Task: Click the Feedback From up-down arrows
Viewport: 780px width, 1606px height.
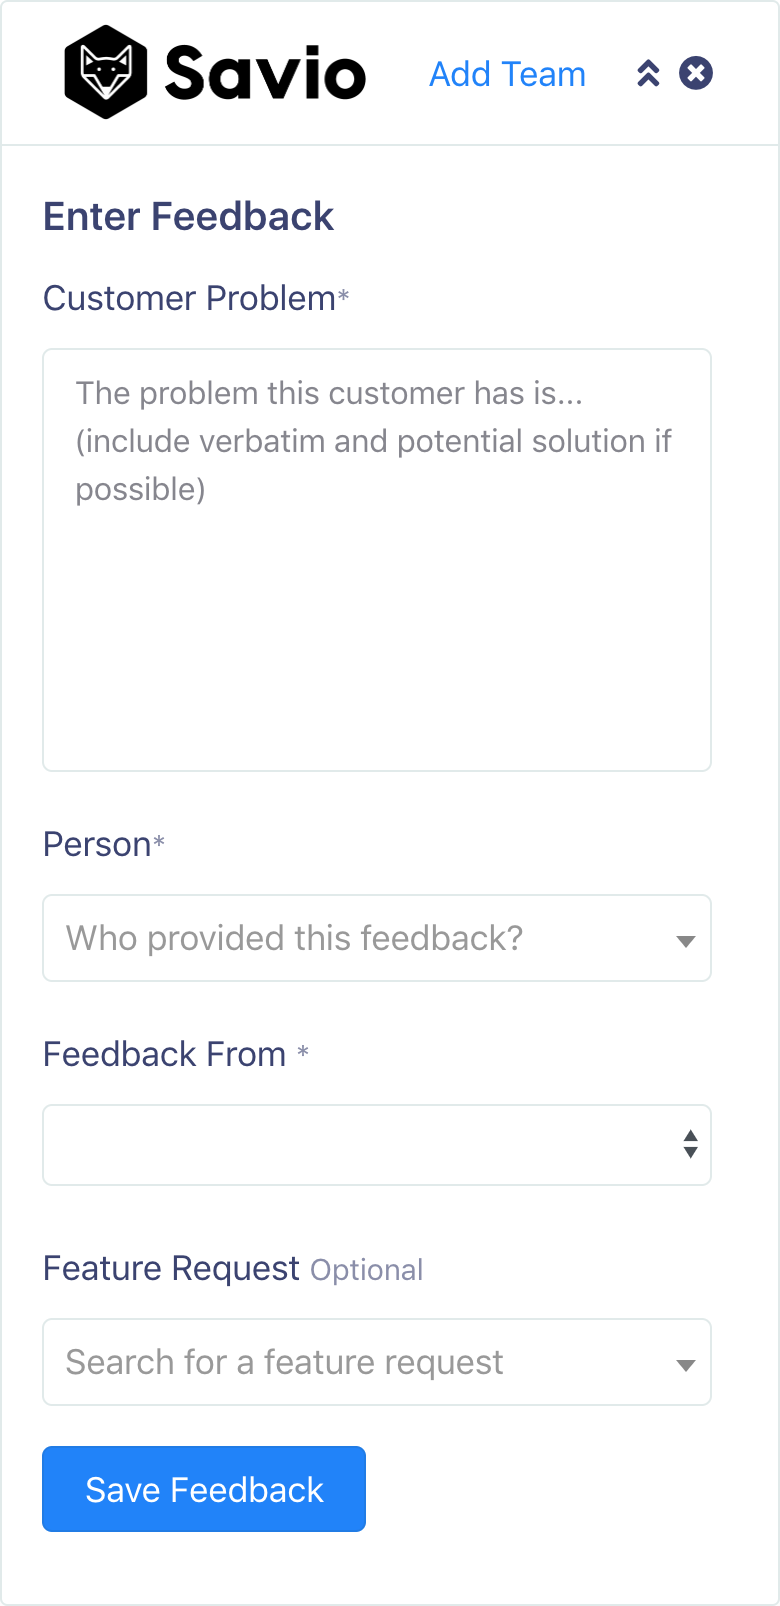Action: (690, 1144)
